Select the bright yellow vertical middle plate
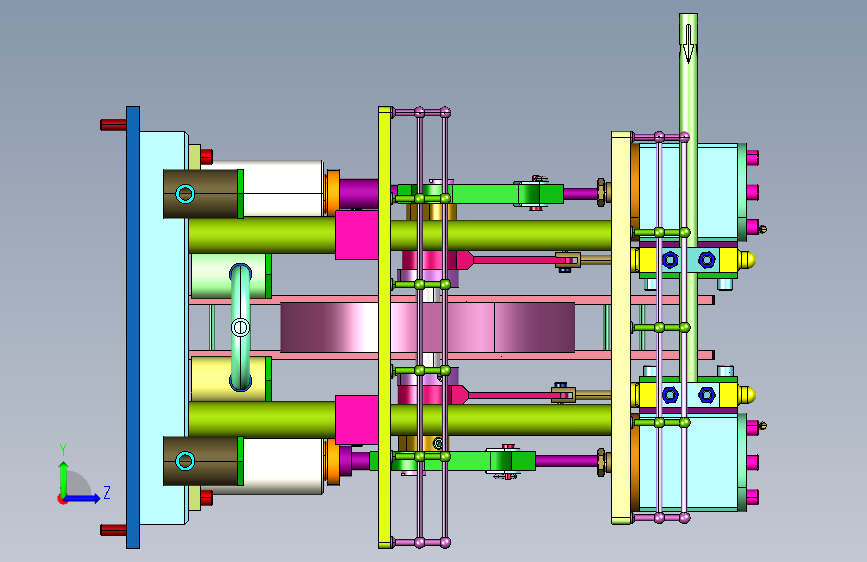Image resolution: width=867 pixels, height=562 pixels. point(385,327)
